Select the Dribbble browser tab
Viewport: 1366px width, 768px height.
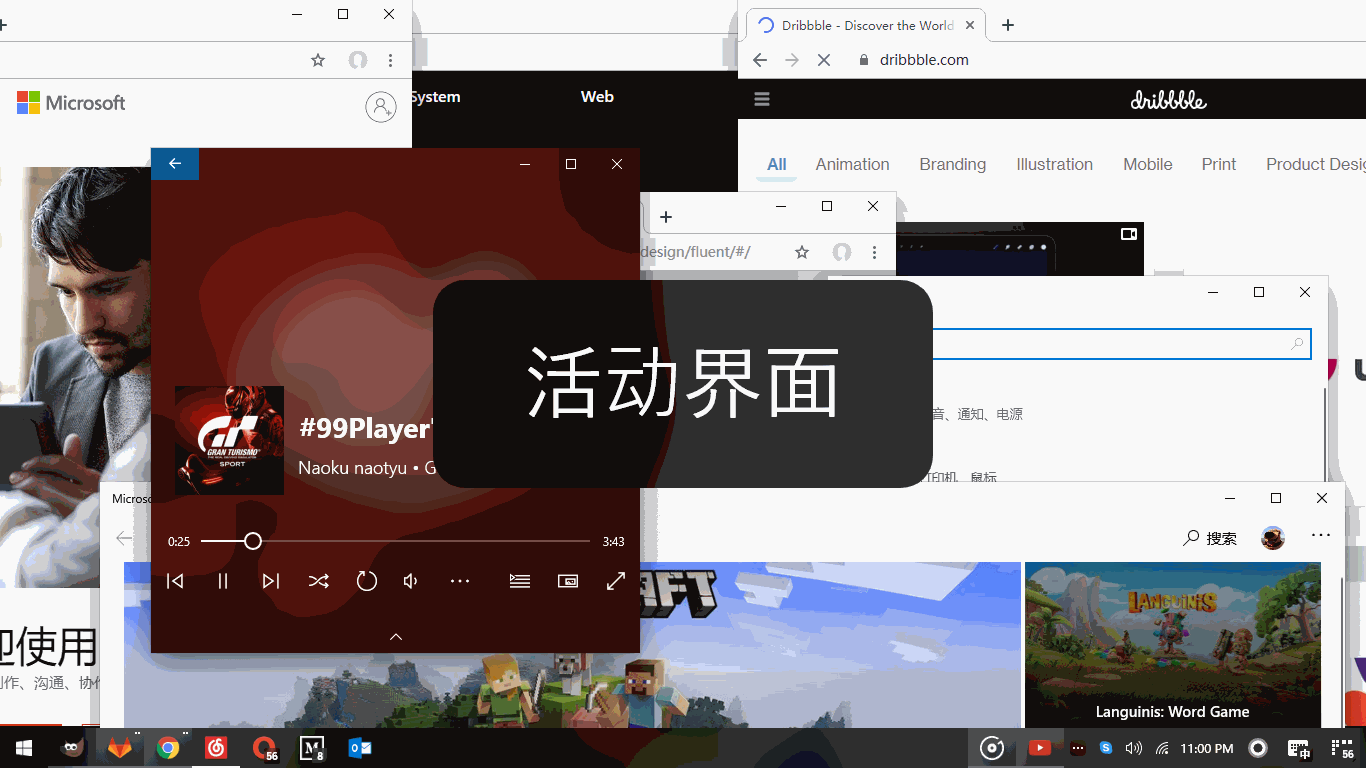point(865,25)
